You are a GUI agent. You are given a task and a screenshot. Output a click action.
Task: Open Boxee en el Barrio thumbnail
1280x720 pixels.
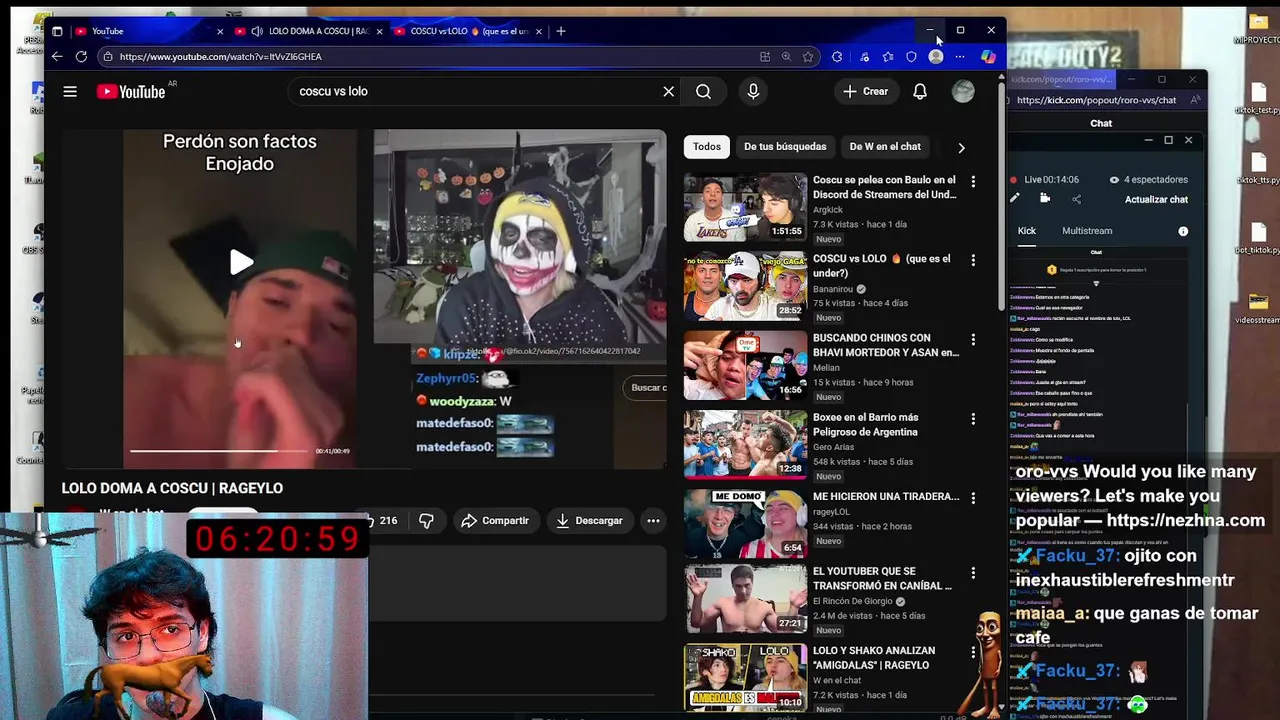click(x=745, y=443)
